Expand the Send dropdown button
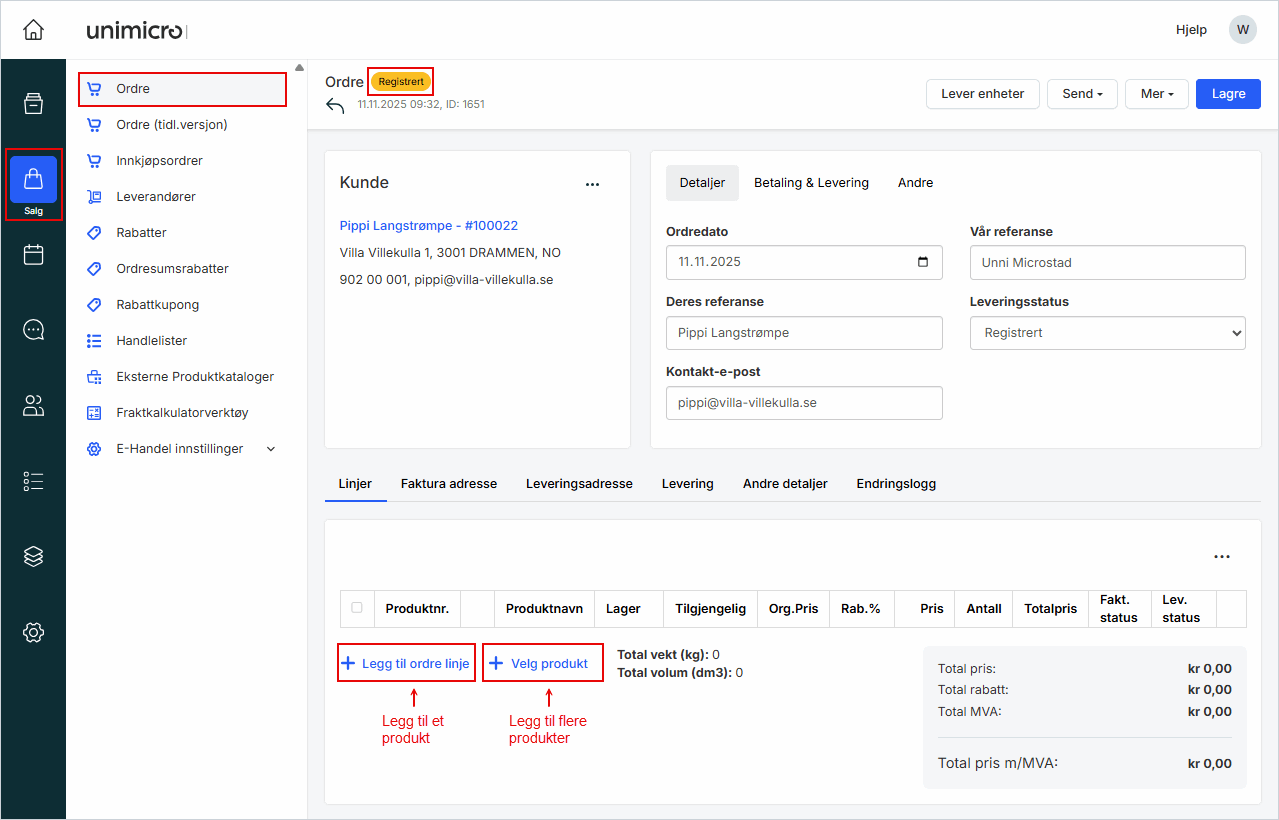Screen dimensions: 1279x820 point(1082,94)
